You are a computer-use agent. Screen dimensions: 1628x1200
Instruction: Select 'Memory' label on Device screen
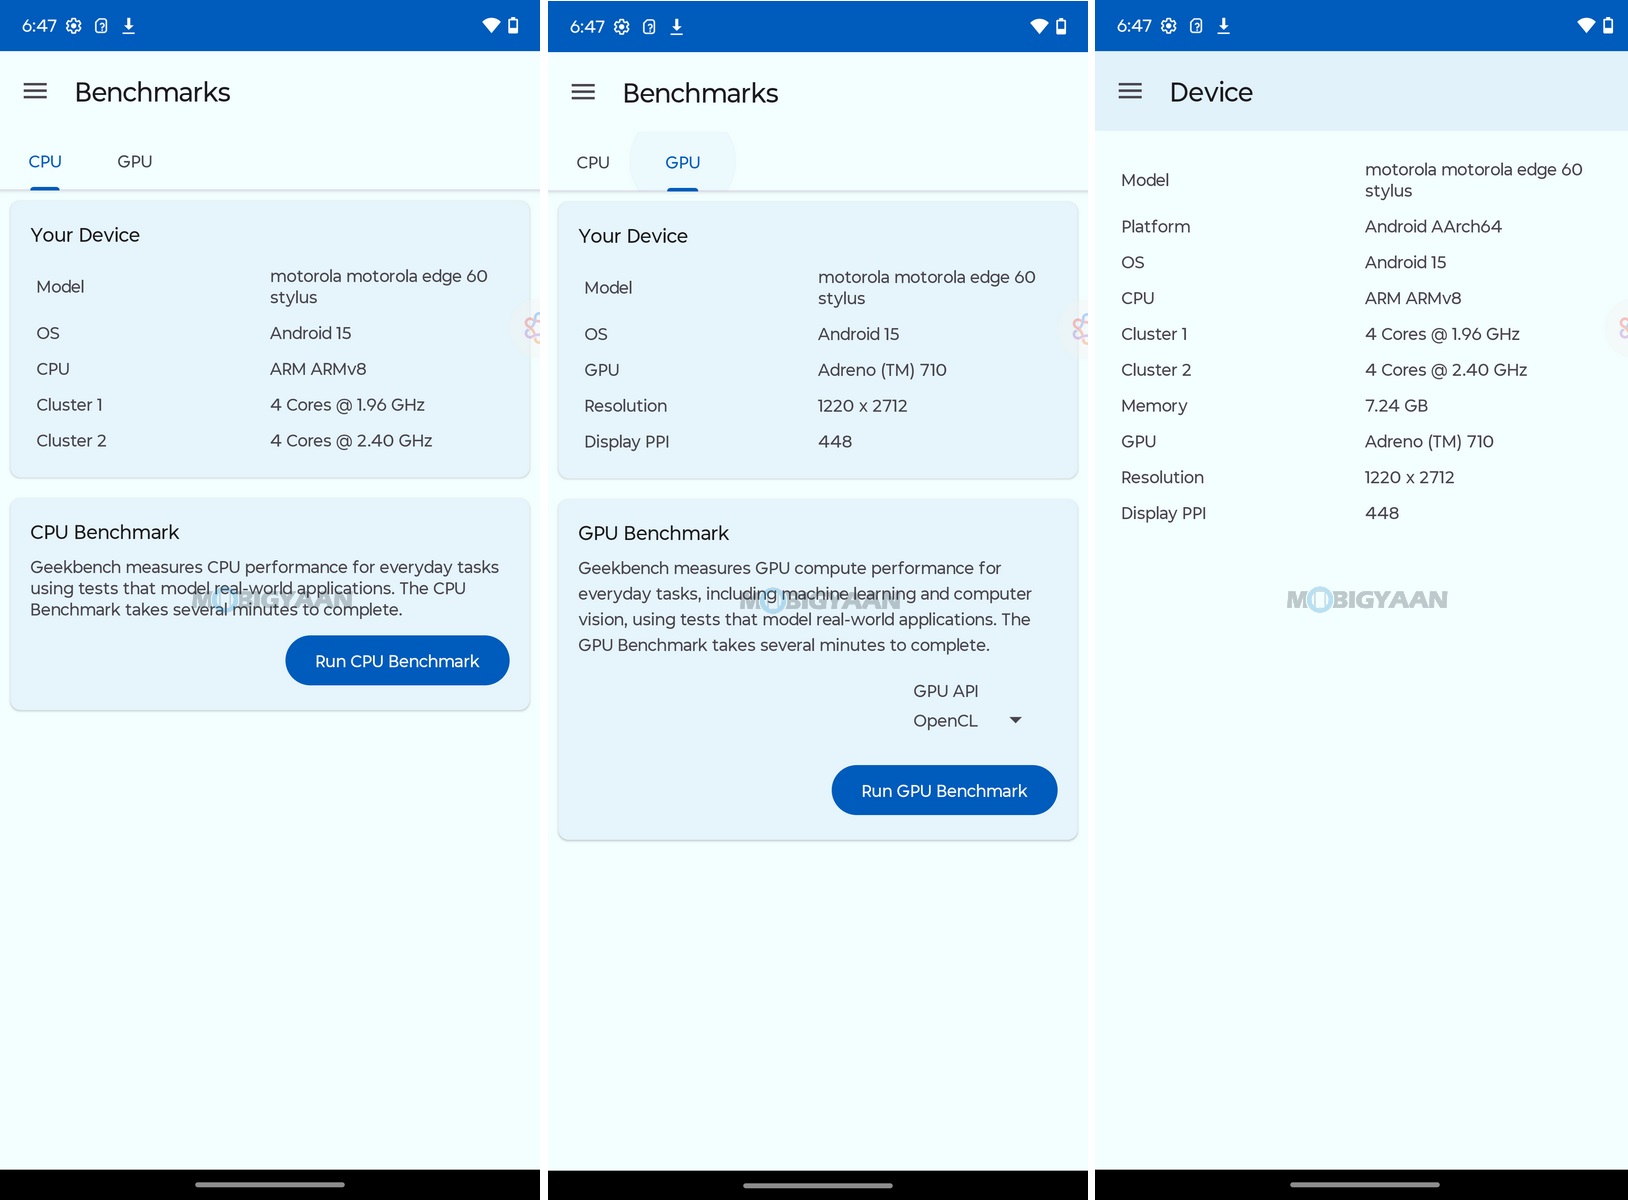pos(1154,406)
